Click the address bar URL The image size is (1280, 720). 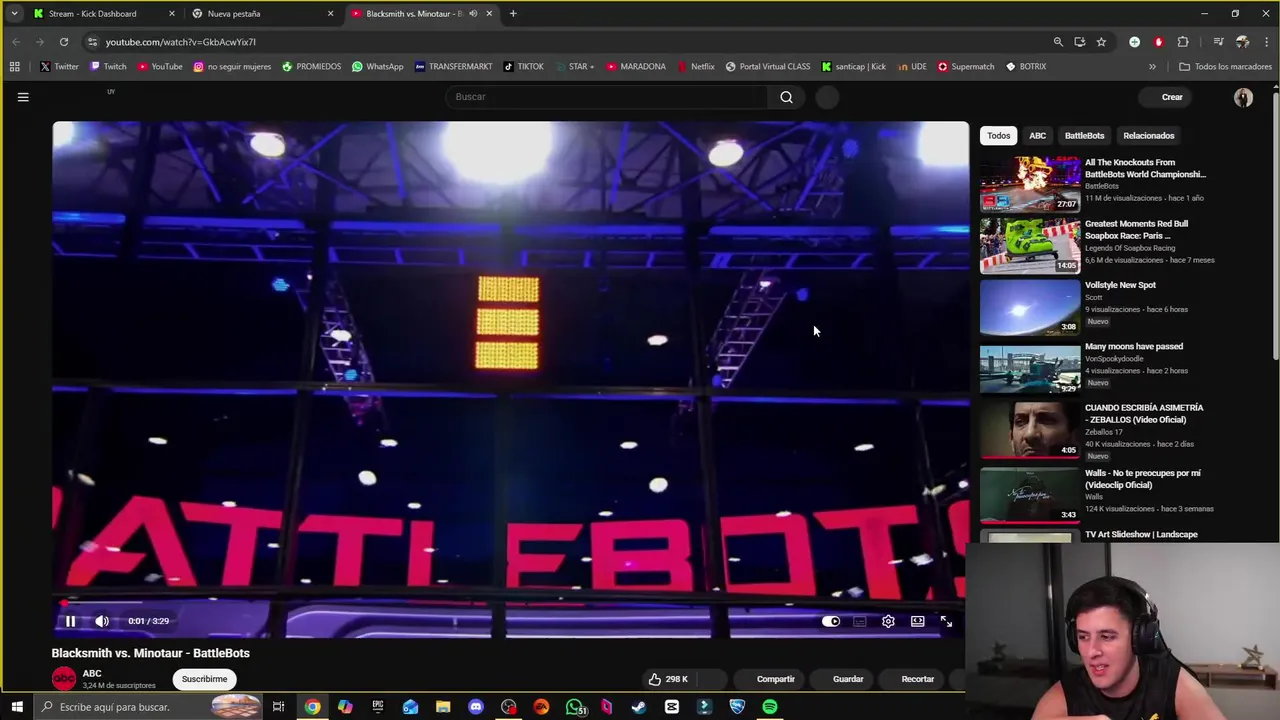coord(181,42)
